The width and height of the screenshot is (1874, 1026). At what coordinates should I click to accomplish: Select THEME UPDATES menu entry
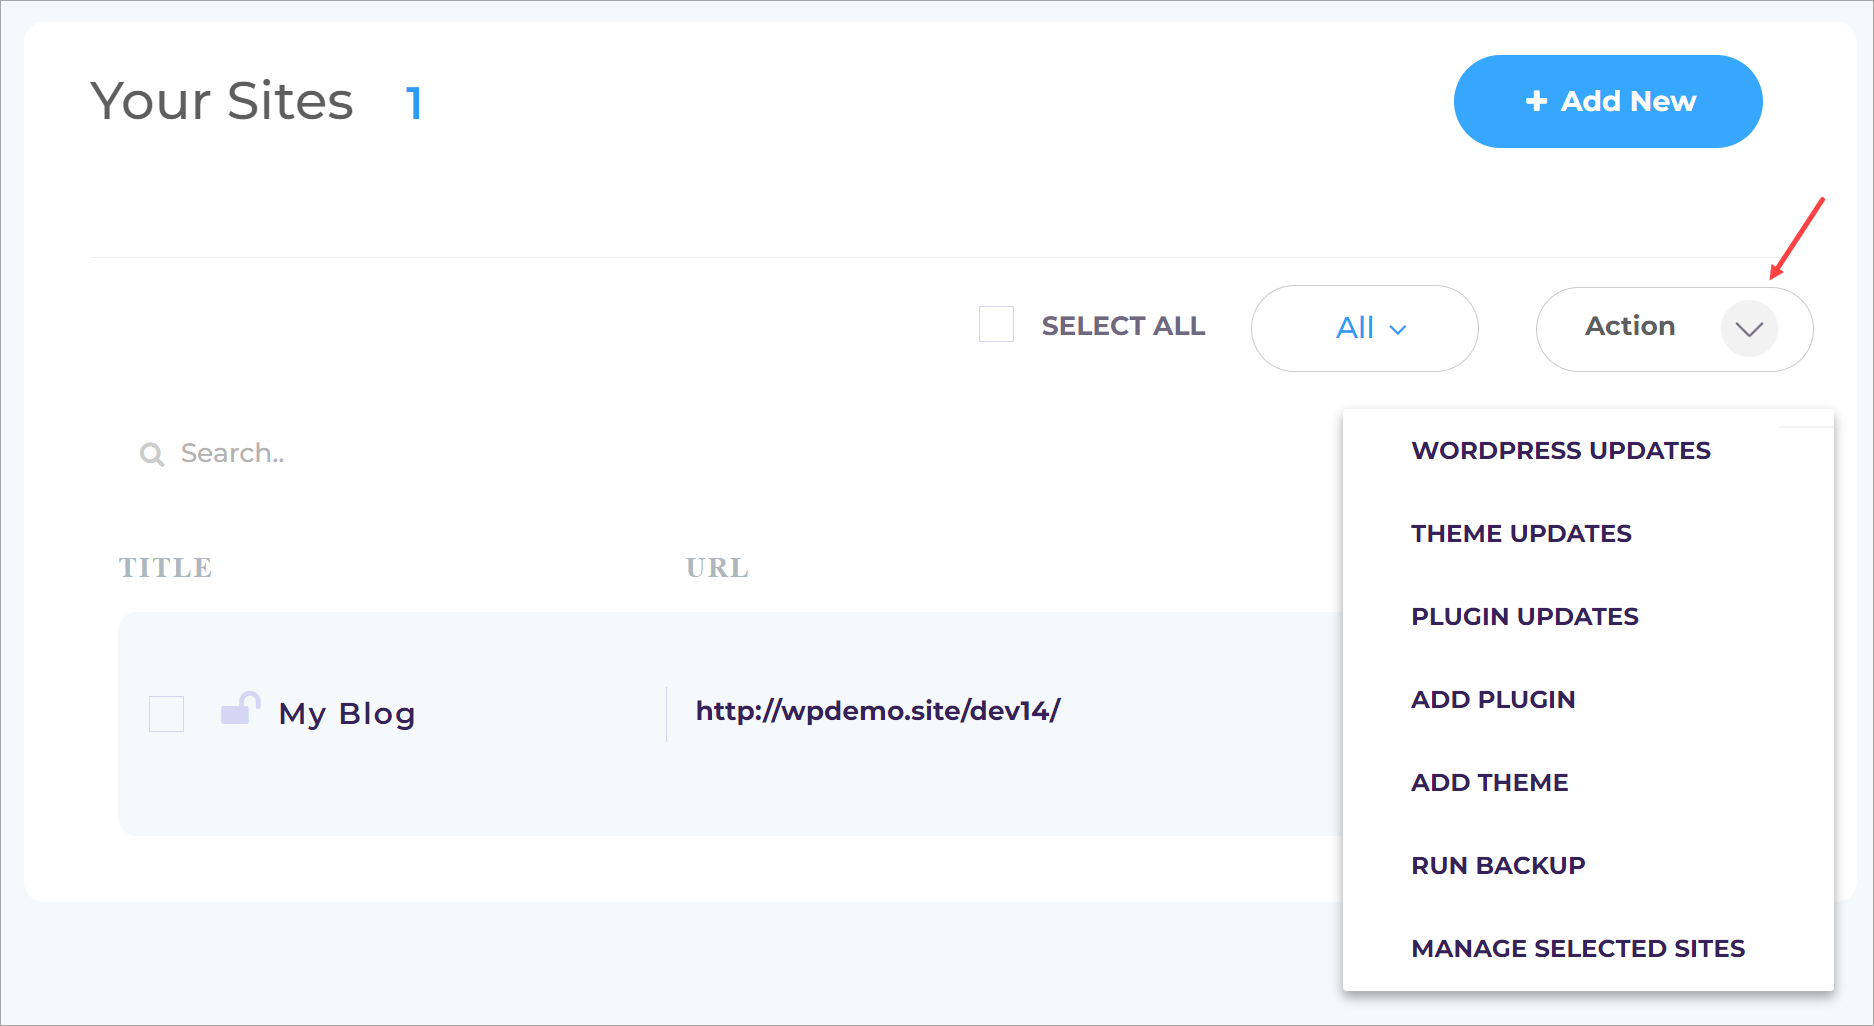1521,534
